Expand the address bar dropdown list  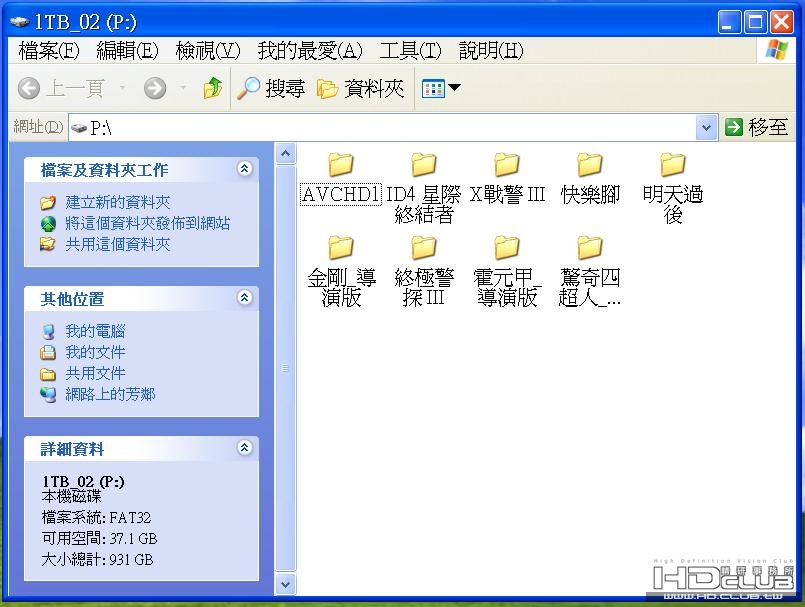click(706, 127)
